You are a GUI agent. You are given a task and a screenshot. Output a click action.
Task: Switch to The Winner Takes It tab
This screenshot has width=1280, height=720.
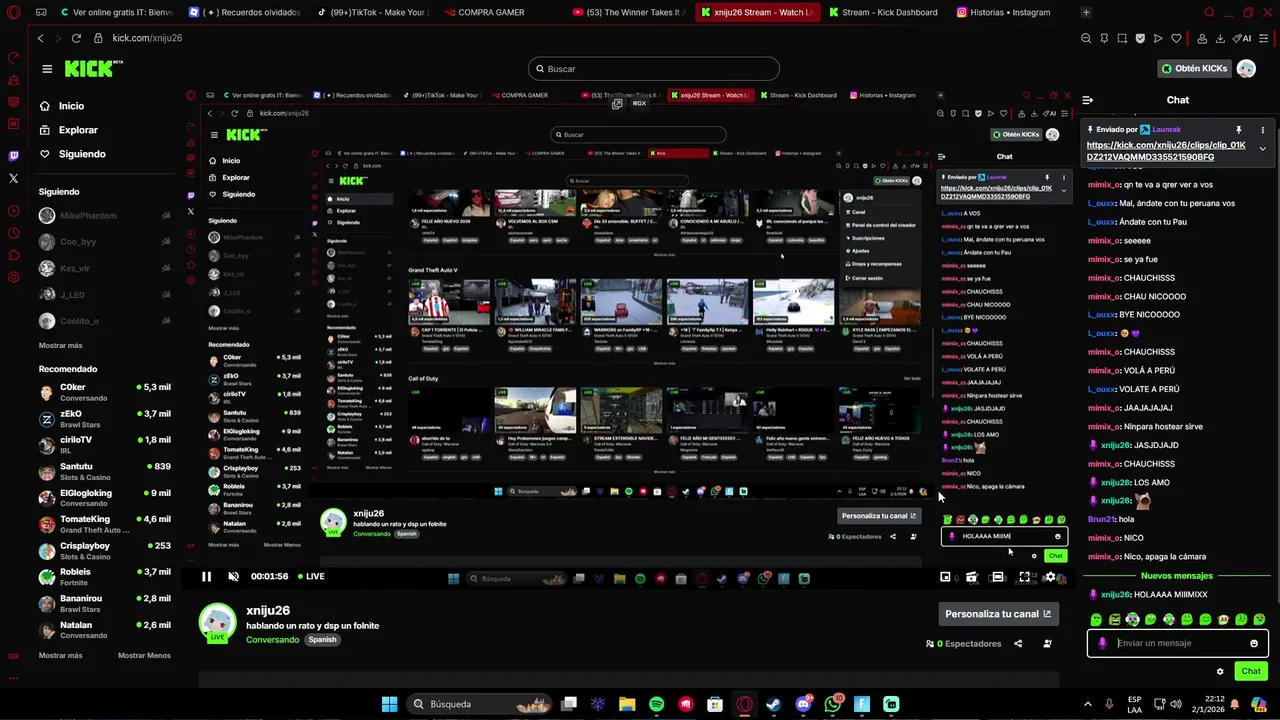point(627,12)
